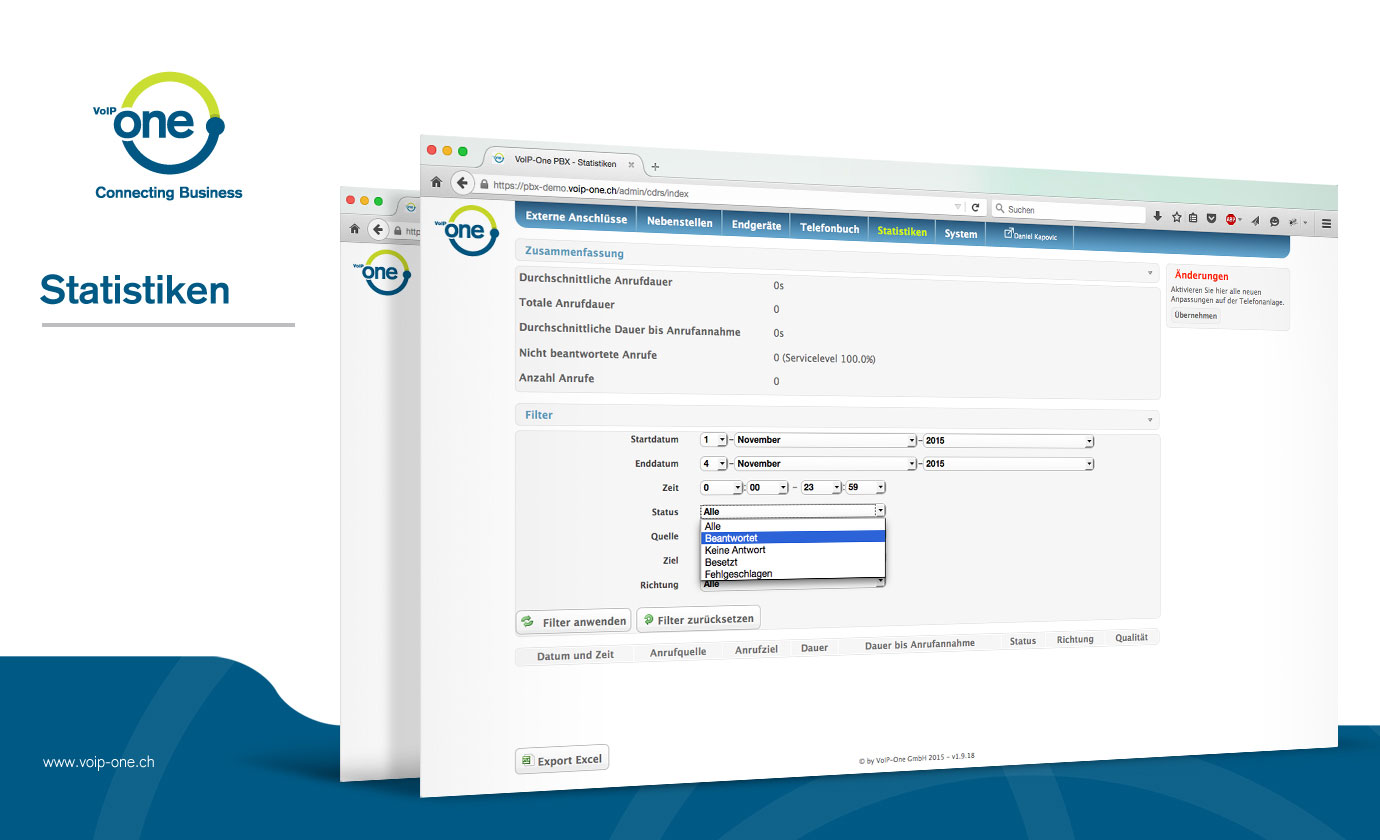
Task: Click the lock icon in the address bar
Action: click(484, 185)
